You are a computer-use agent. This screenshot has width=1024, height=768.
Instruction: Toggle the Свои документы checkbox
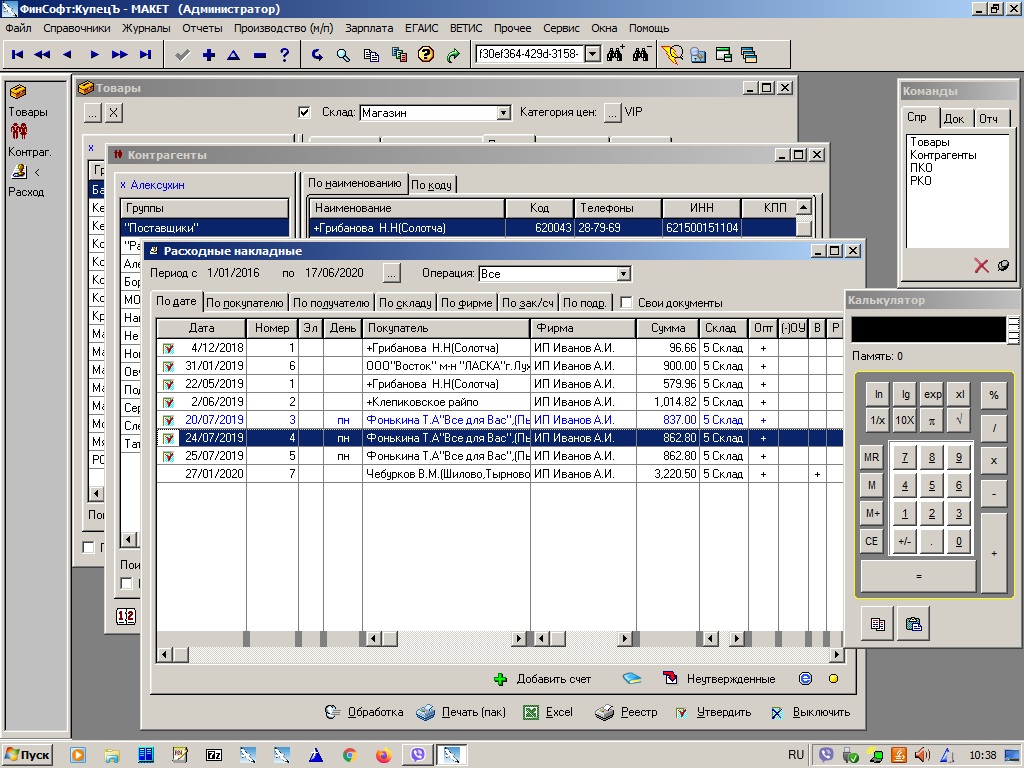(x=627, y=303)
